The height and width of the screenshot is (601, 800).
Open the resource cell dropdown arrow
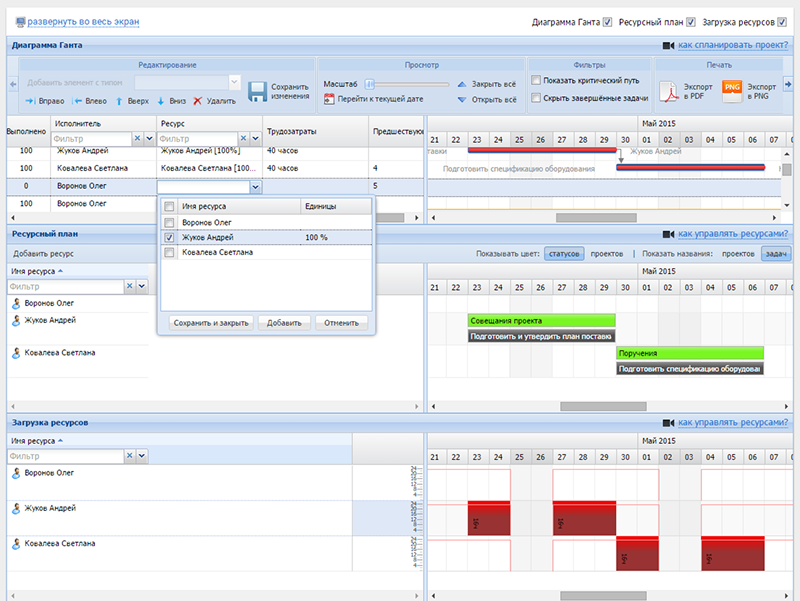[255, 187]
